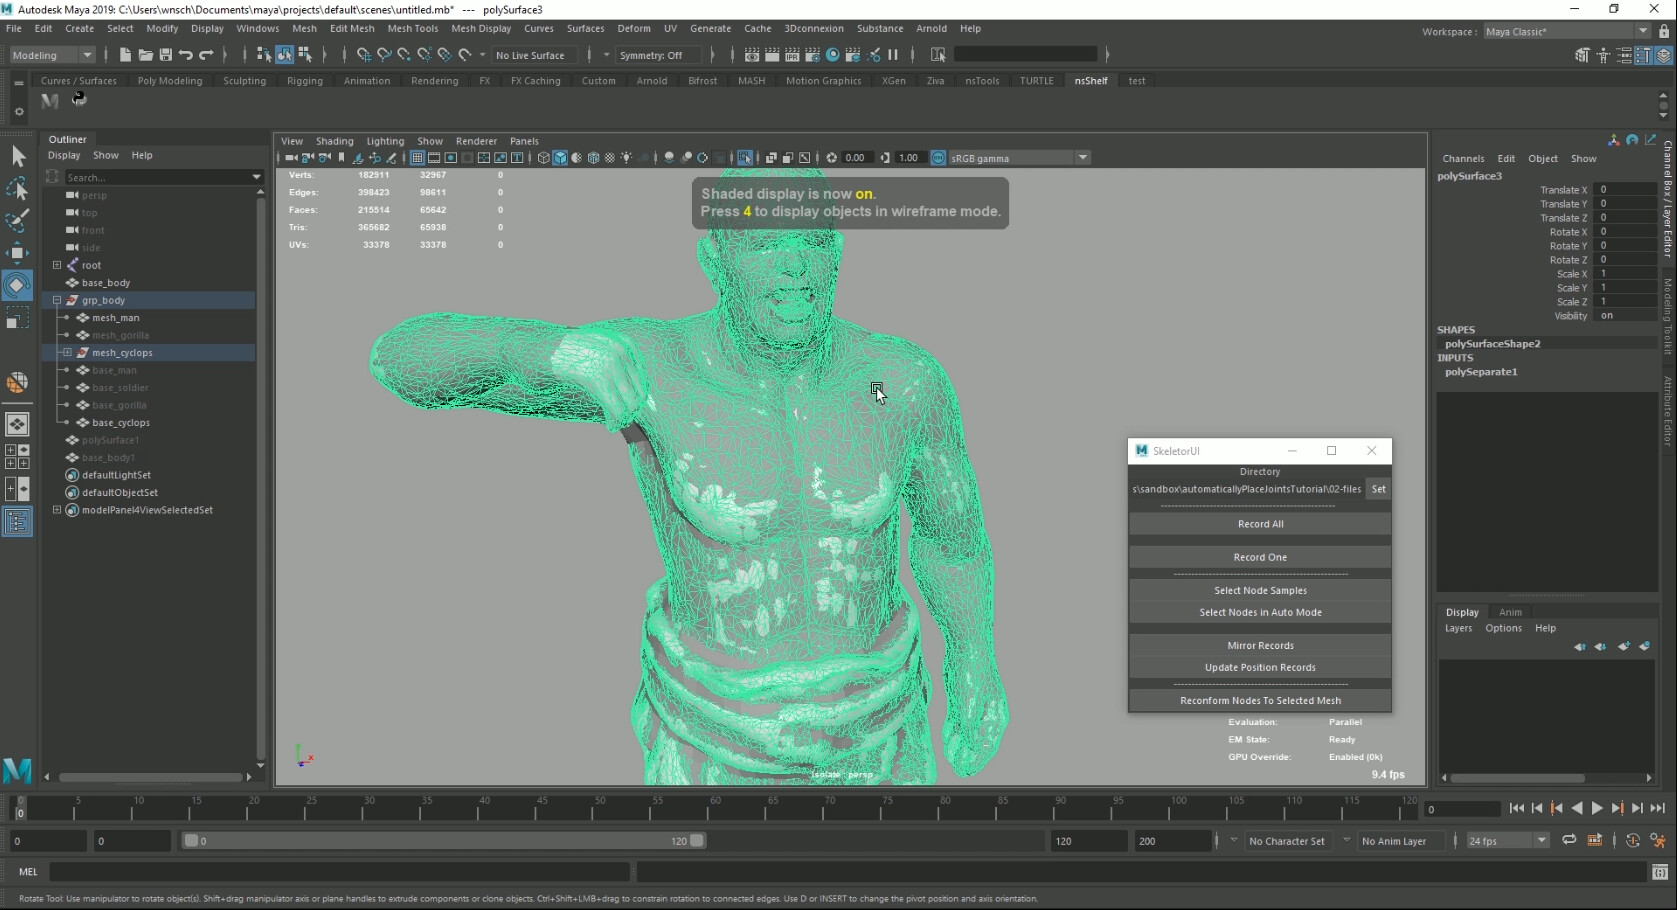Click the Maya logo icon on the shelf

click(x=49, y=101)
